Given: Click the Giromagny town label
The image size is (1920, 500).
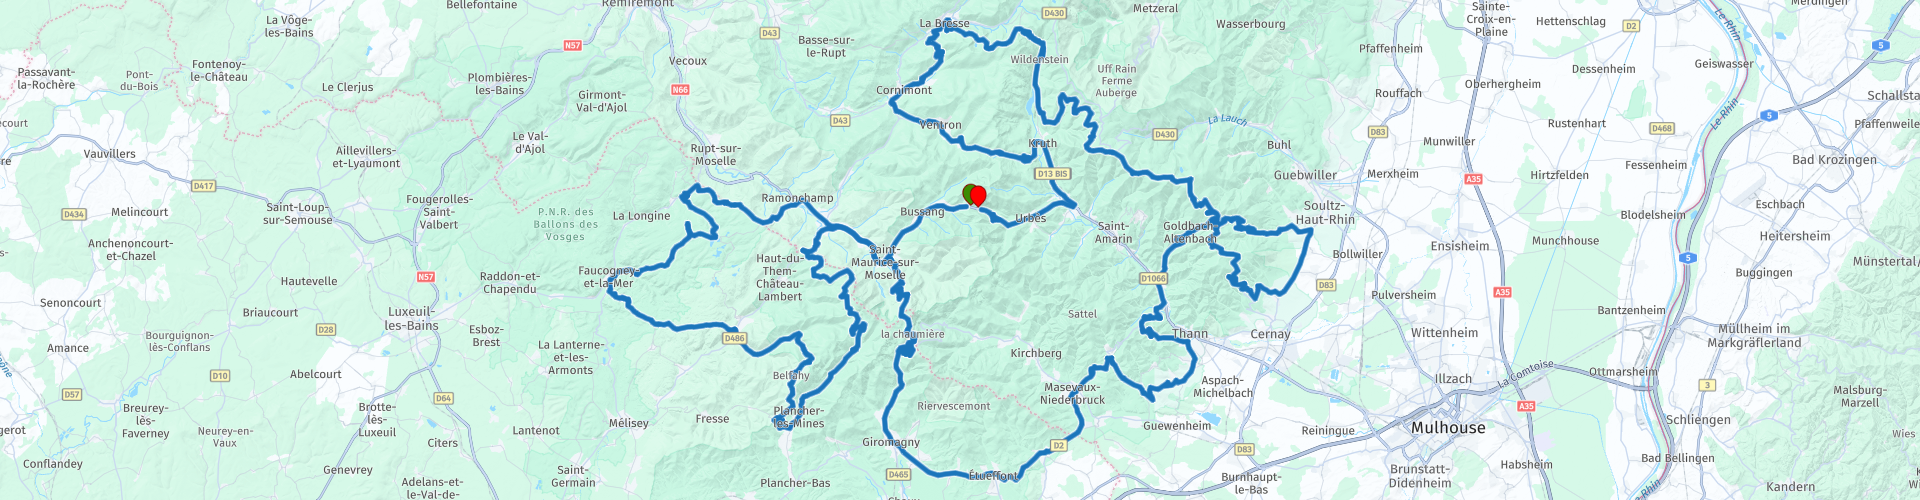Looking at the screenshot, I should [x=891, y=443].
